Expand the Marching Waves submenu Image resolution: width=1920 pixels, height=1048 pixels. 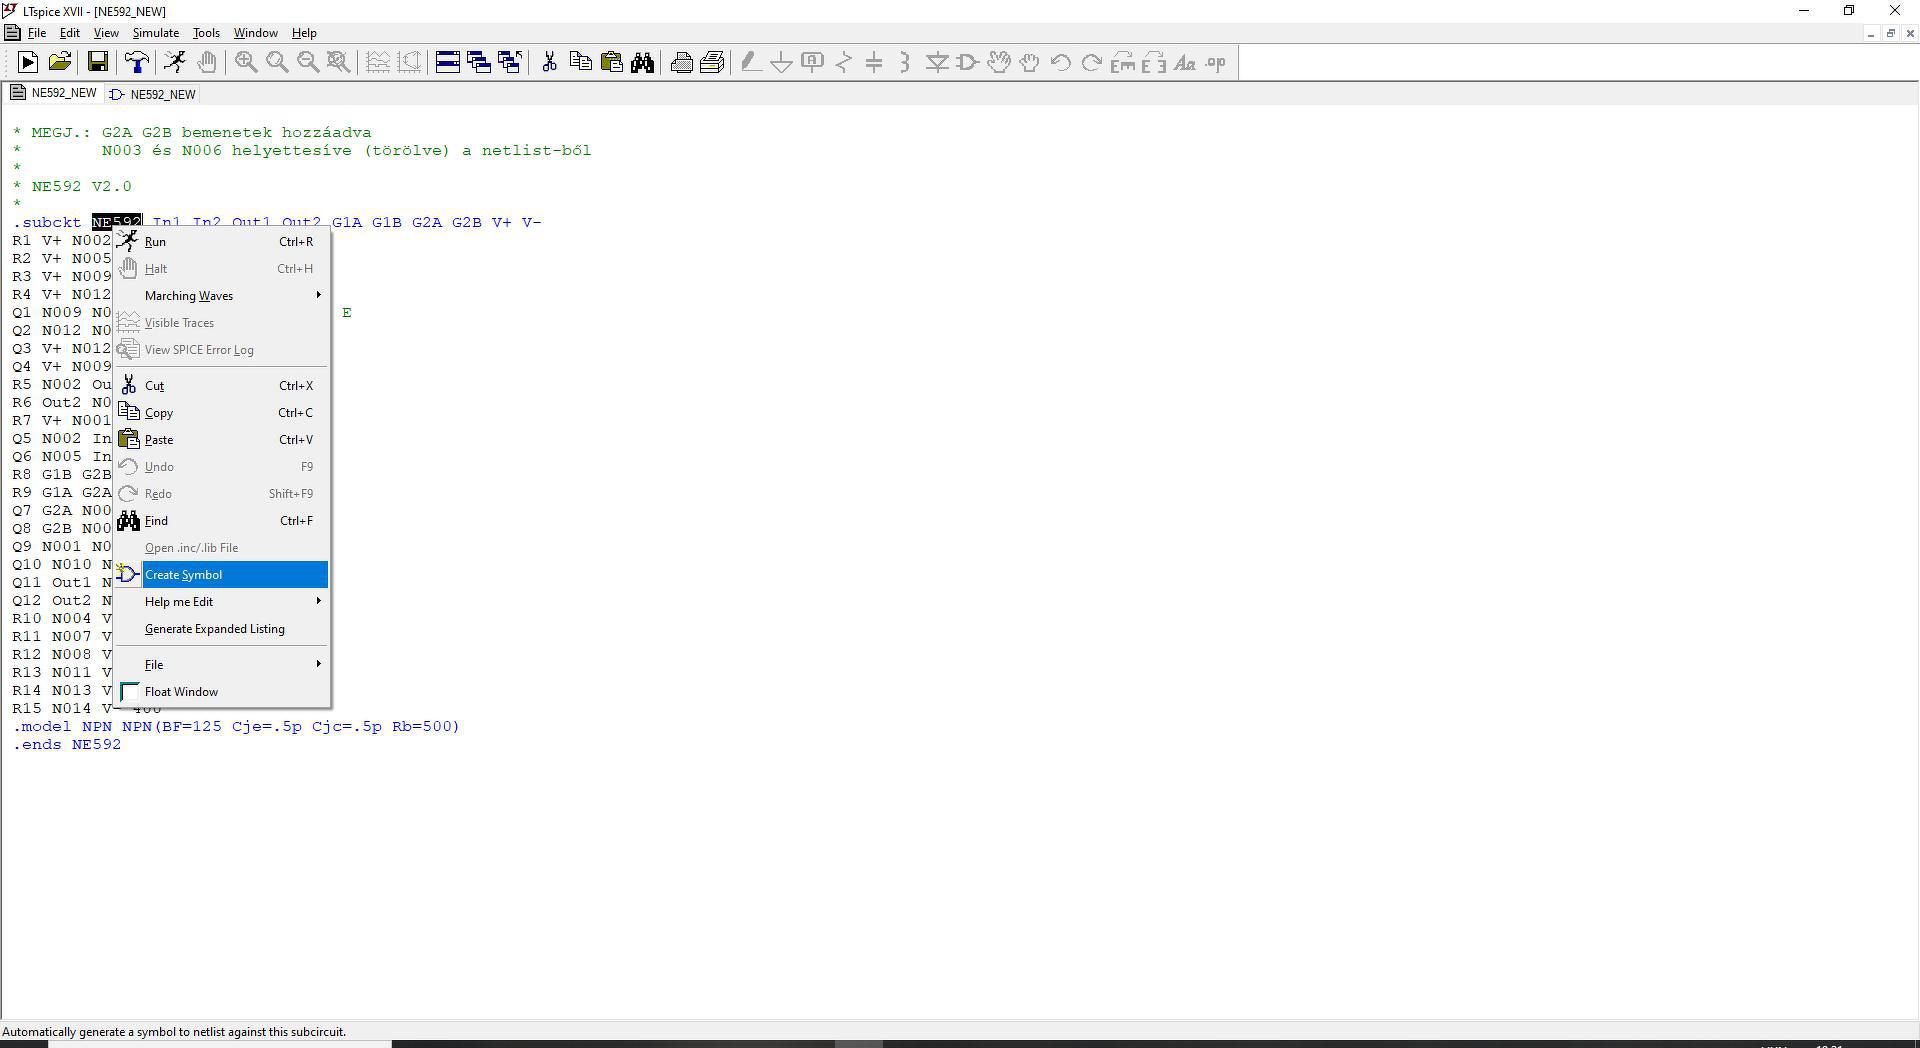[x=222, y=296]
